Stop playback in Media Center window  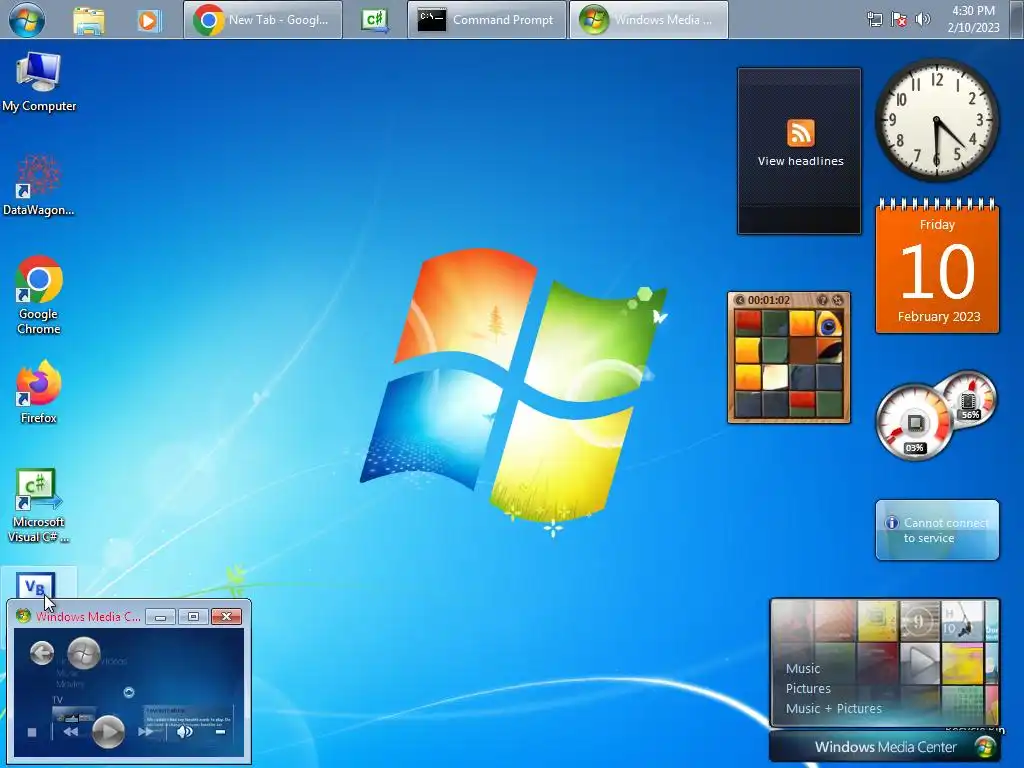click(x=32, y=732)
